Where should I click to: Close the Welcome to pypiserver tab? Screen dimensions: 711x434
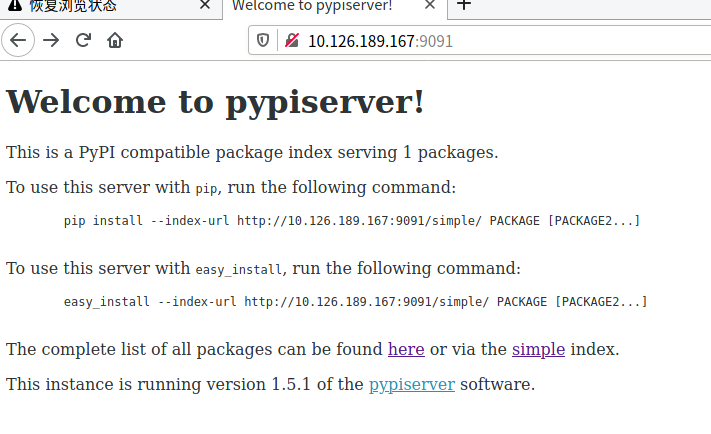pyautogui.click(x=430, y=5)
